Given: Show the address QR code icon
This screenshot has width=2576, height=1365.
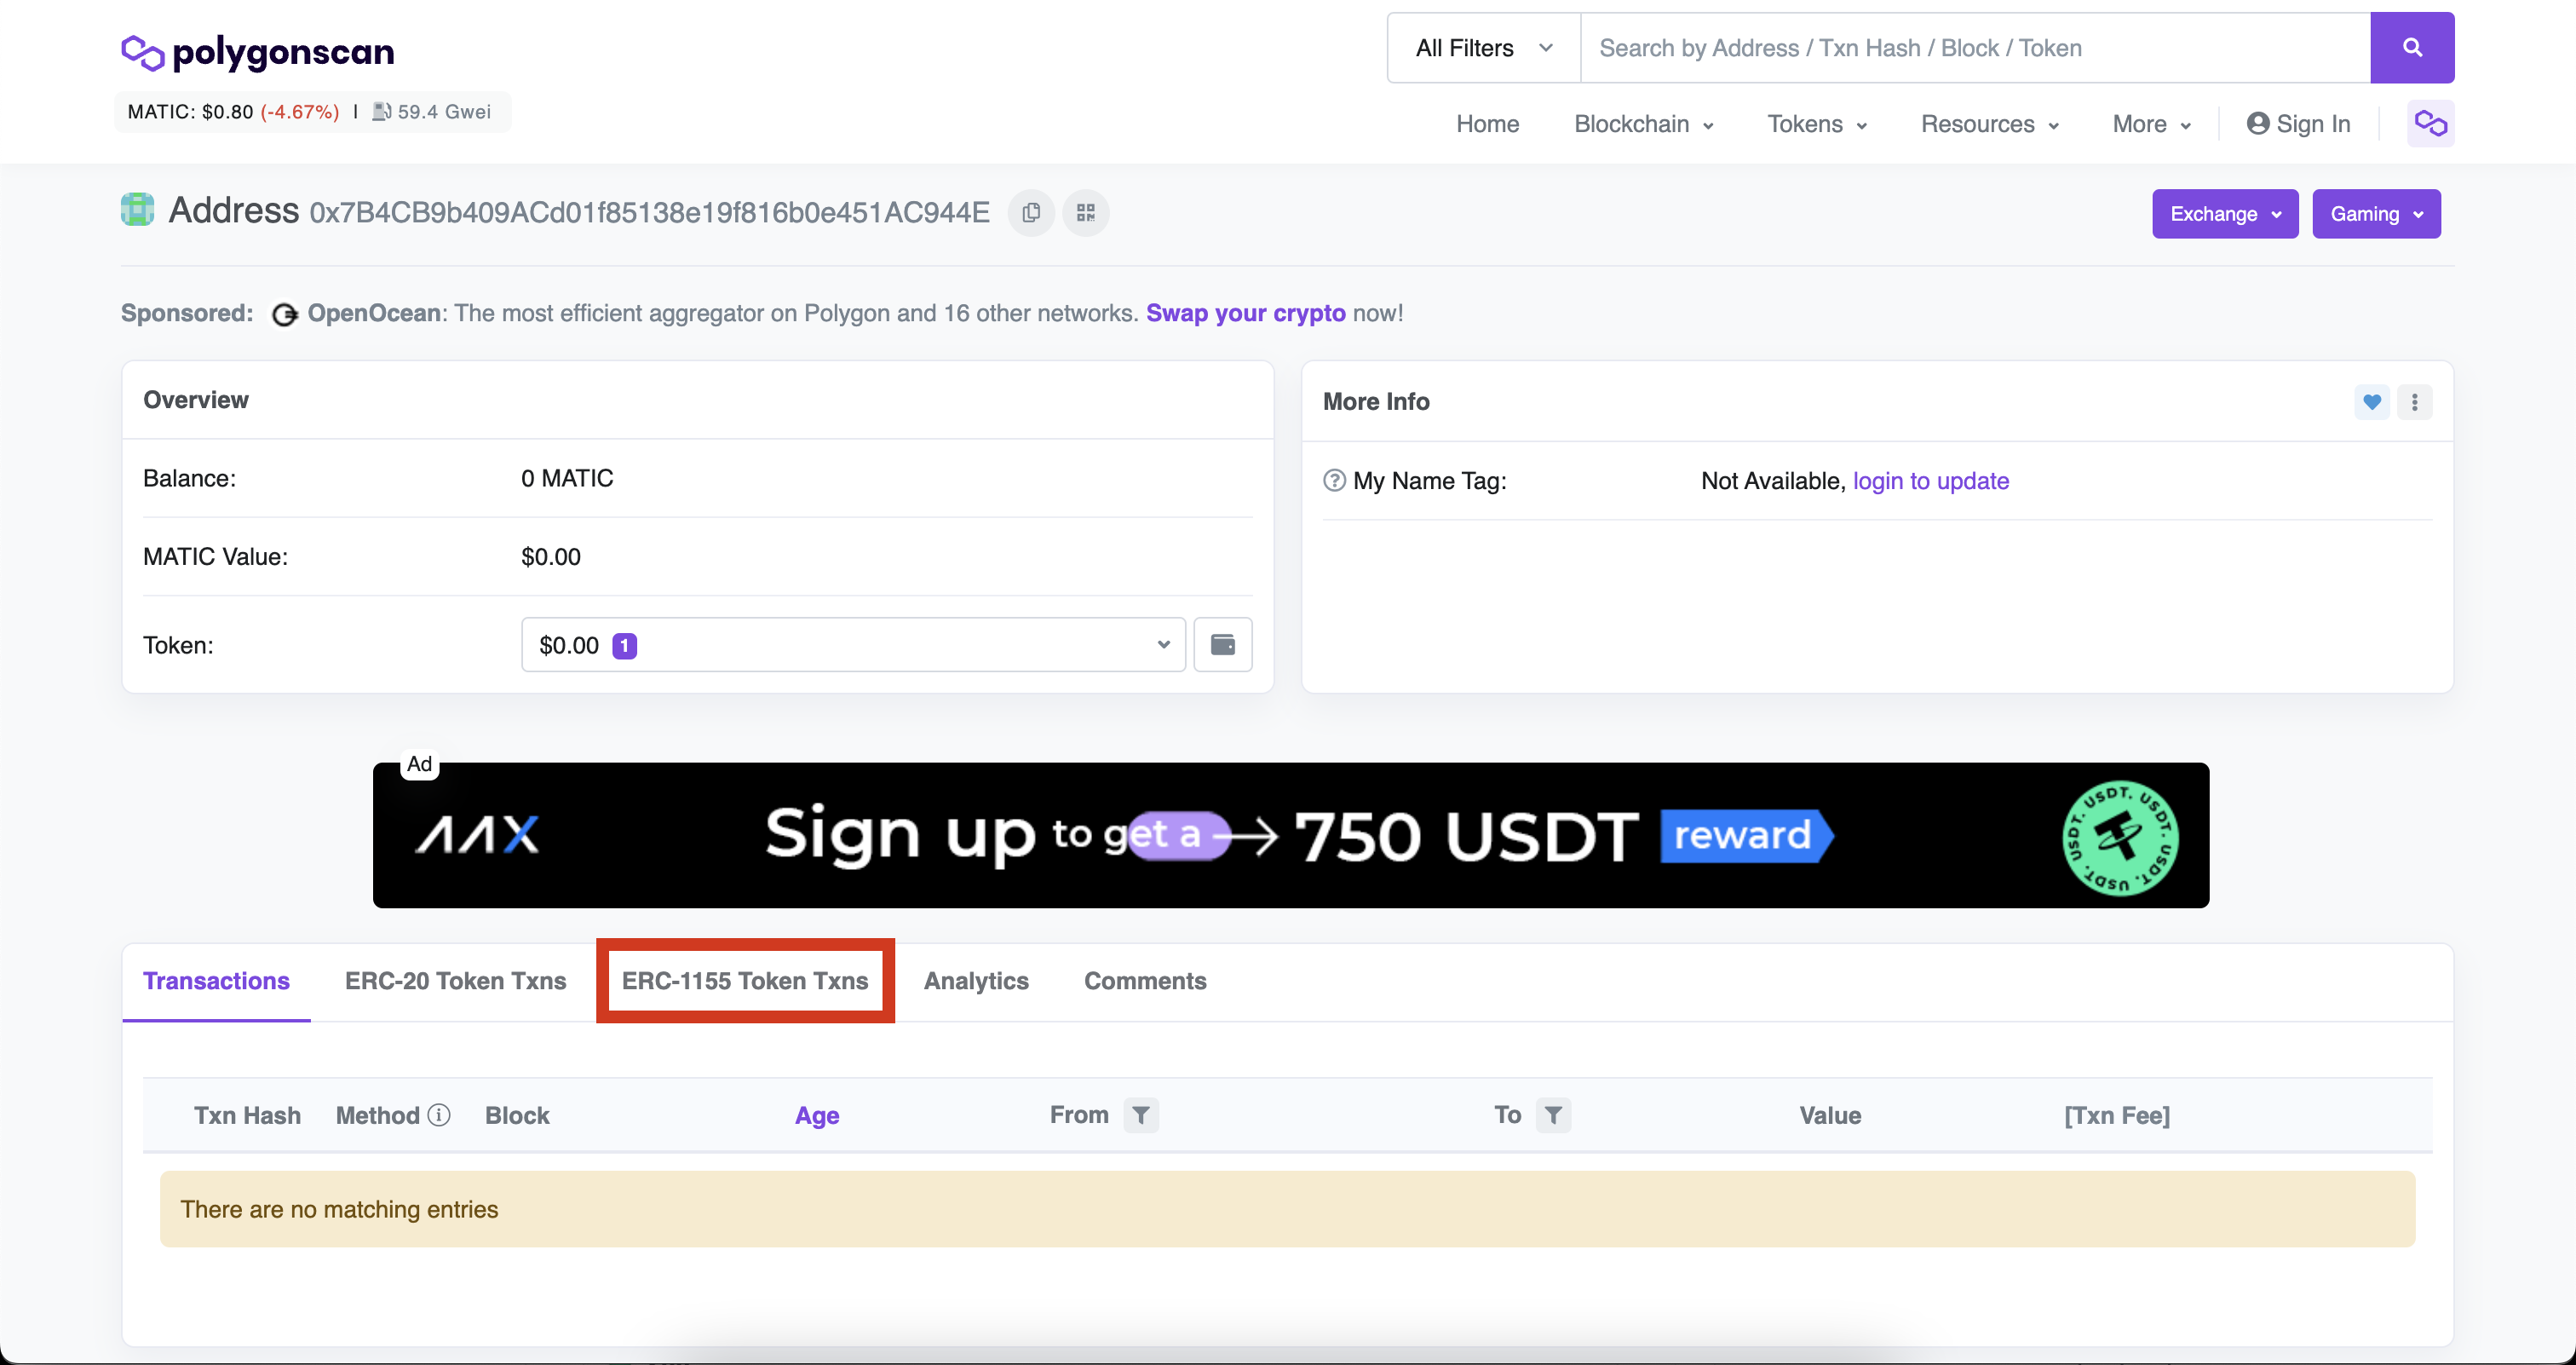Looking at the screenshot, I should pyautogui.click(x=1085, y=213).
